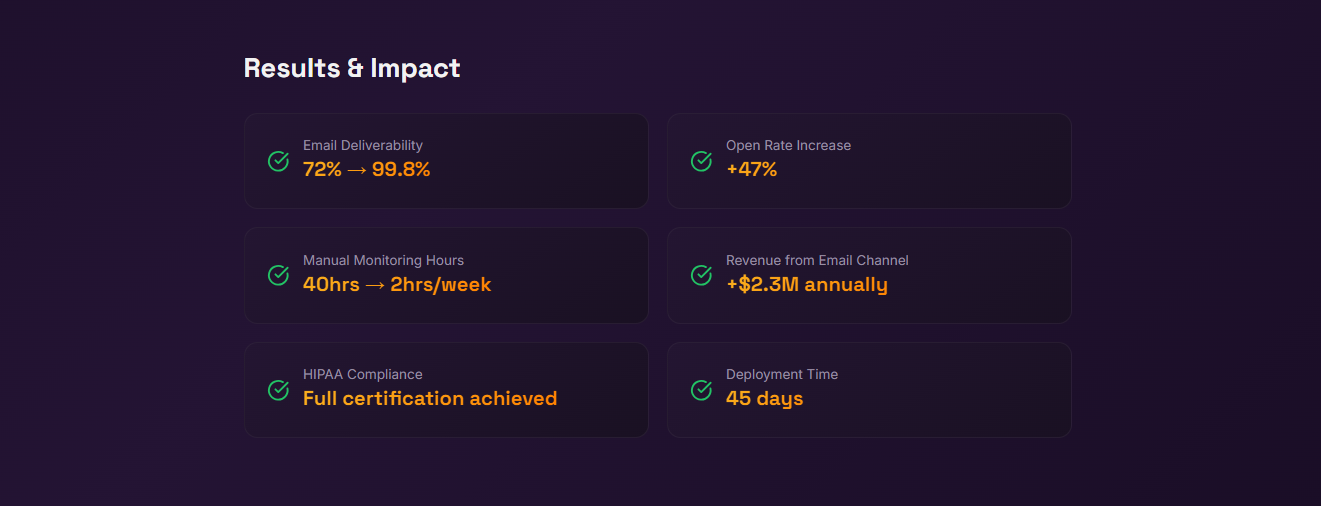The height and width of the screenshot is (506, 1321).
Task: Click the checkmark icon beside Email Deliverability
Action: pos(278,161)
